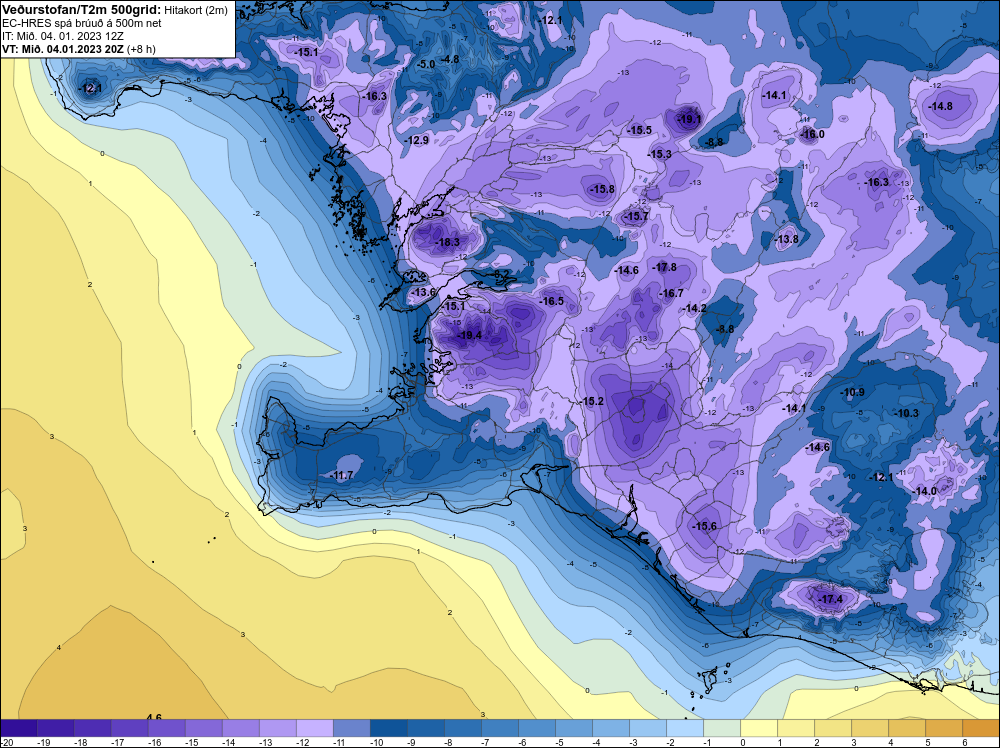Click the -15.2 temperature label

coord(592,401)
